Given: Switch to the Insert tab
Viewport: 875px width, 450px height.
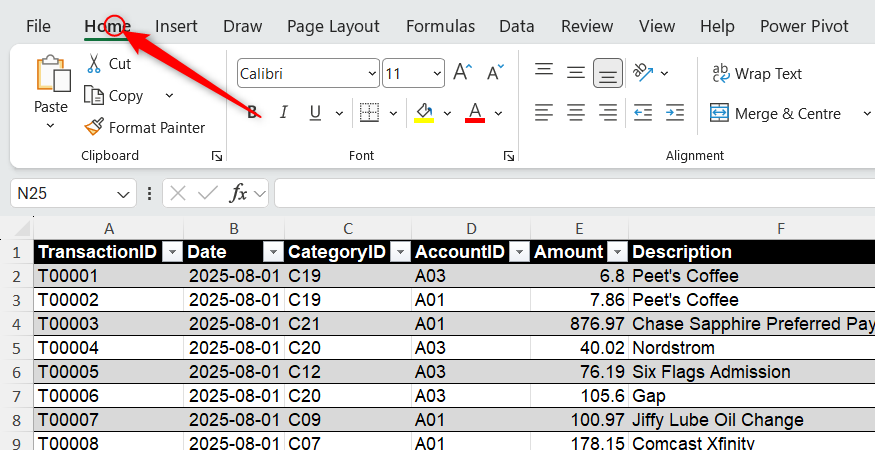Looking at the screenshot, I should [176, 26].
